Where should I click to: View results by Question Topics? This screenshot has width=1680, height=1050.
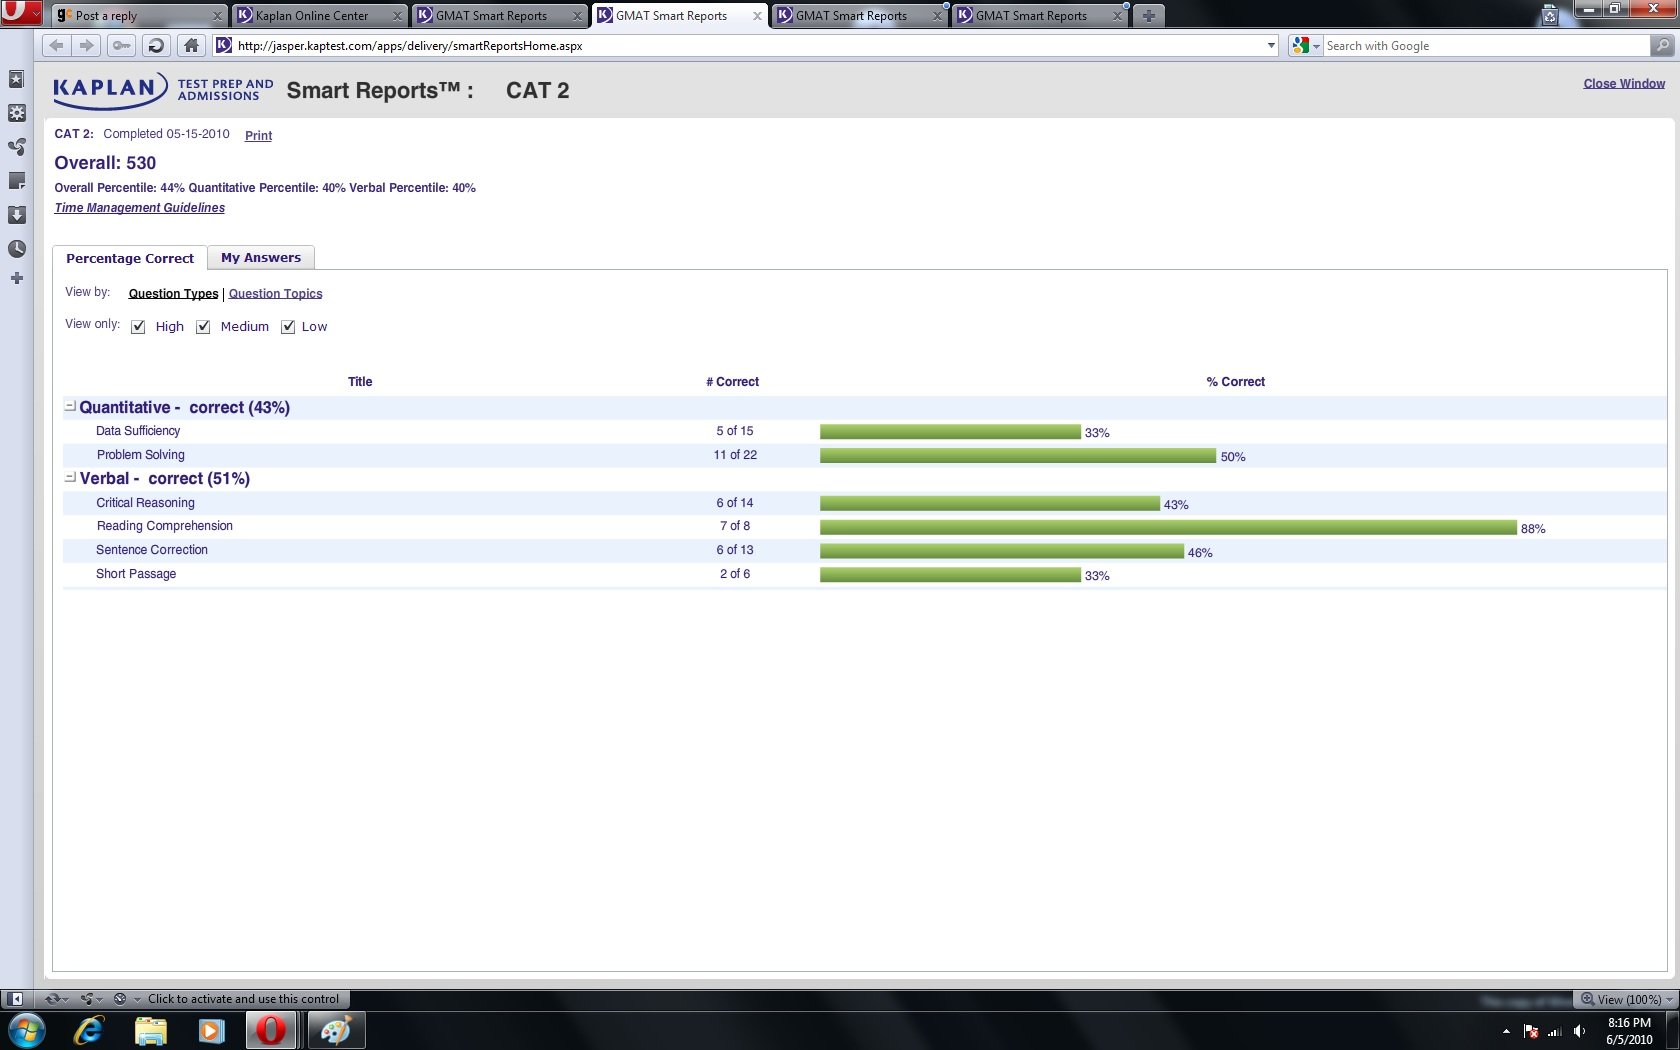coord(275,294)
